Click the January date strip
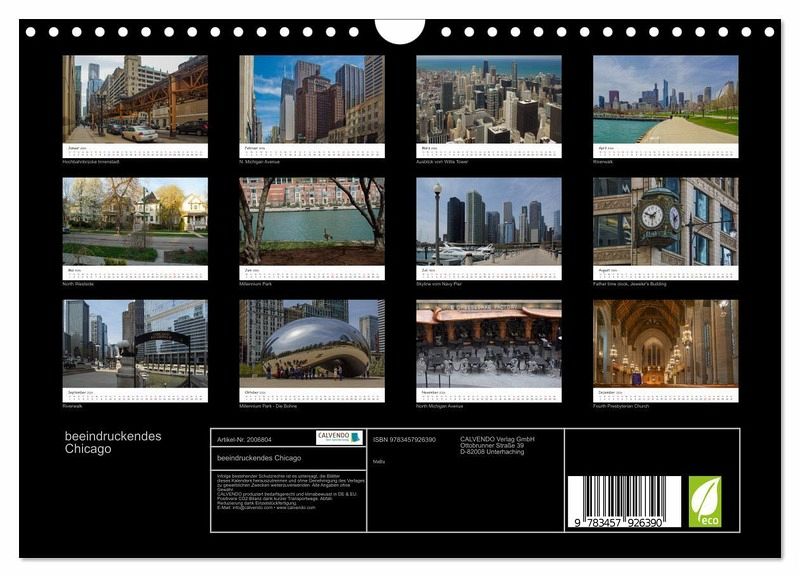This screenshot has width=800, height=577. tap(135, 150)
